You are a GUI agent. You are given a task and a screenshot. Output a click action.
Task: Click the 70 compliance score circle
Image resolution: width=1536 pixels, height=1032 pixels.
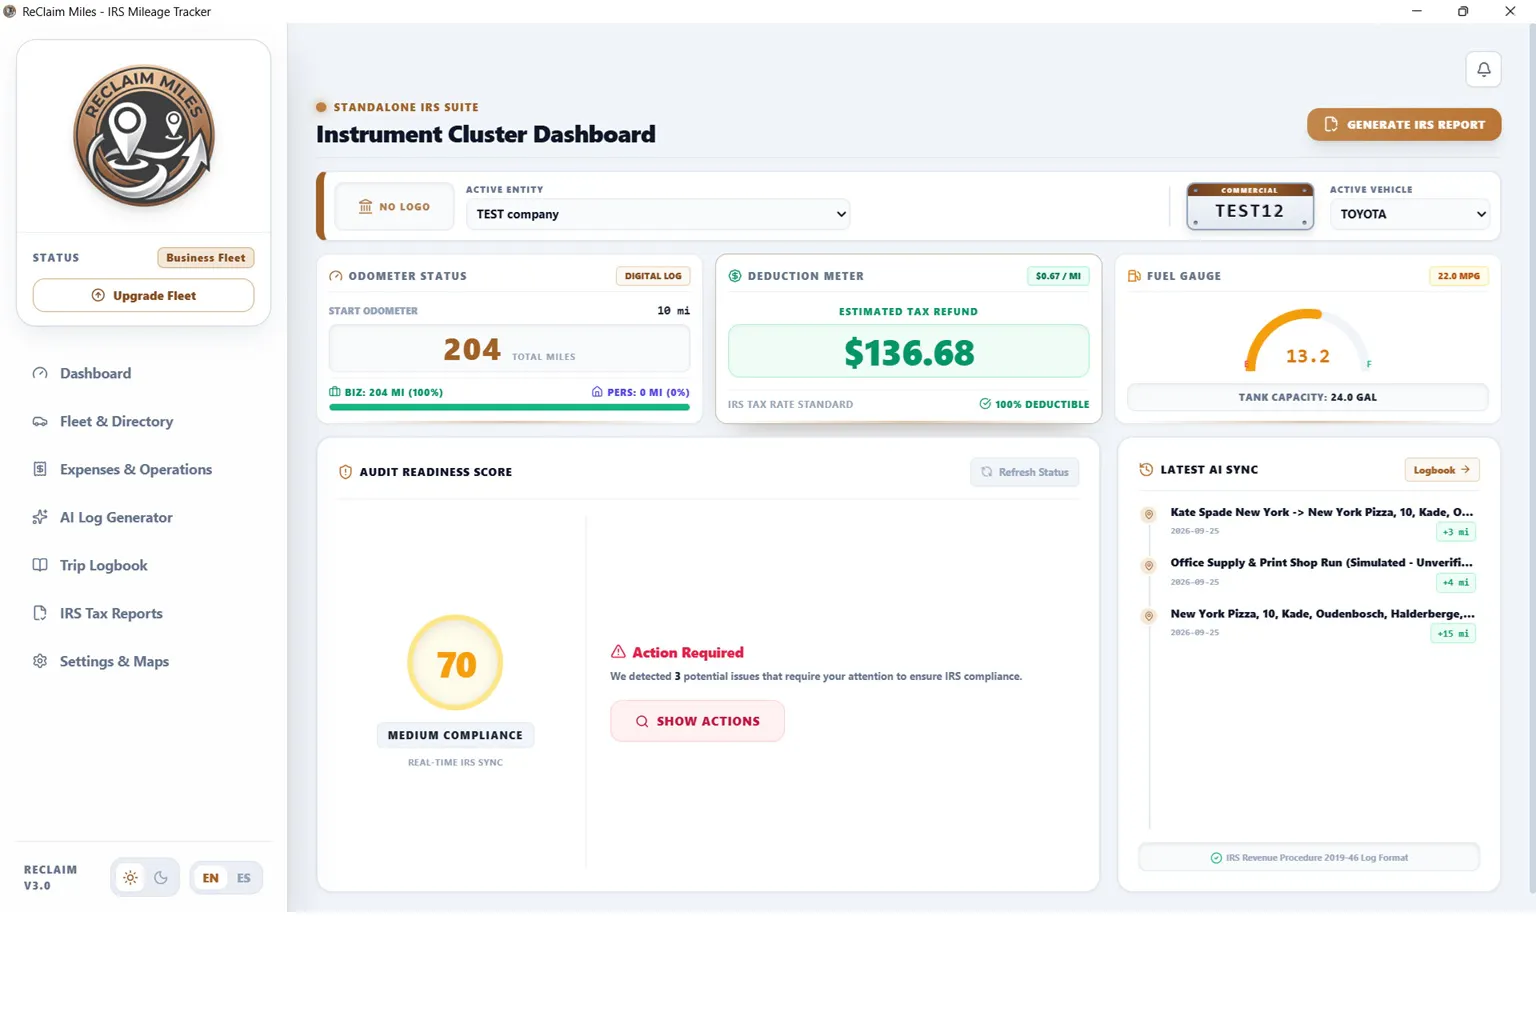click(x=455, y=664)
